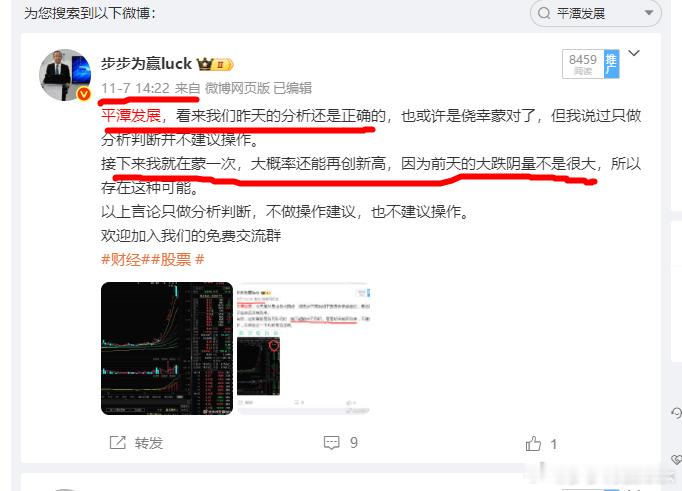
Task: Click the crown membership badge icon
Action: coord(215,64)
